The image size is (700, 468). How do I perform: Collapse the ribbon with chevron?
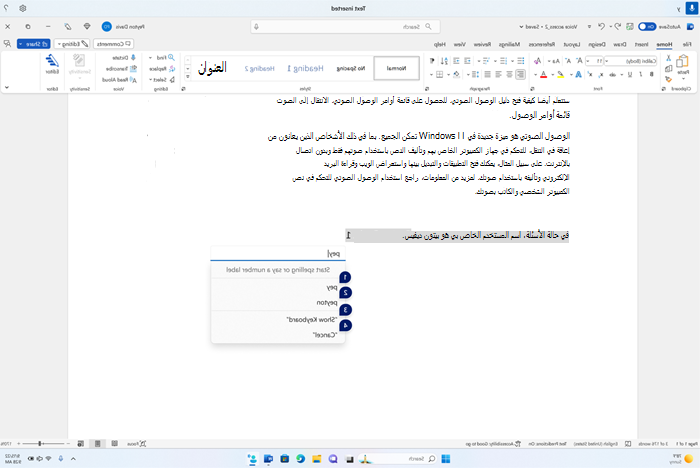click(x=7, y=87)
